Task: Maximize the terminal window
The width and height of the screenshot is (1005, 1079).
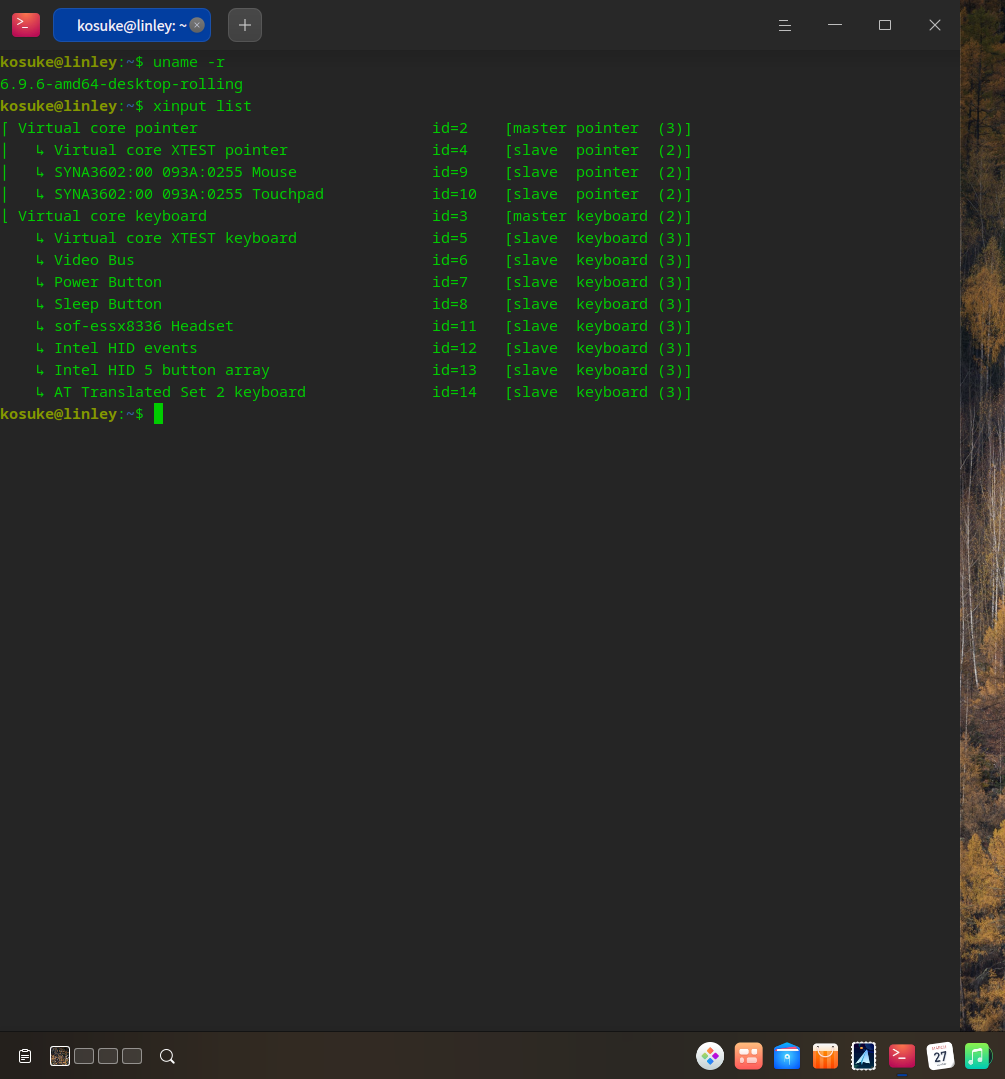Action: pos(885,25)
